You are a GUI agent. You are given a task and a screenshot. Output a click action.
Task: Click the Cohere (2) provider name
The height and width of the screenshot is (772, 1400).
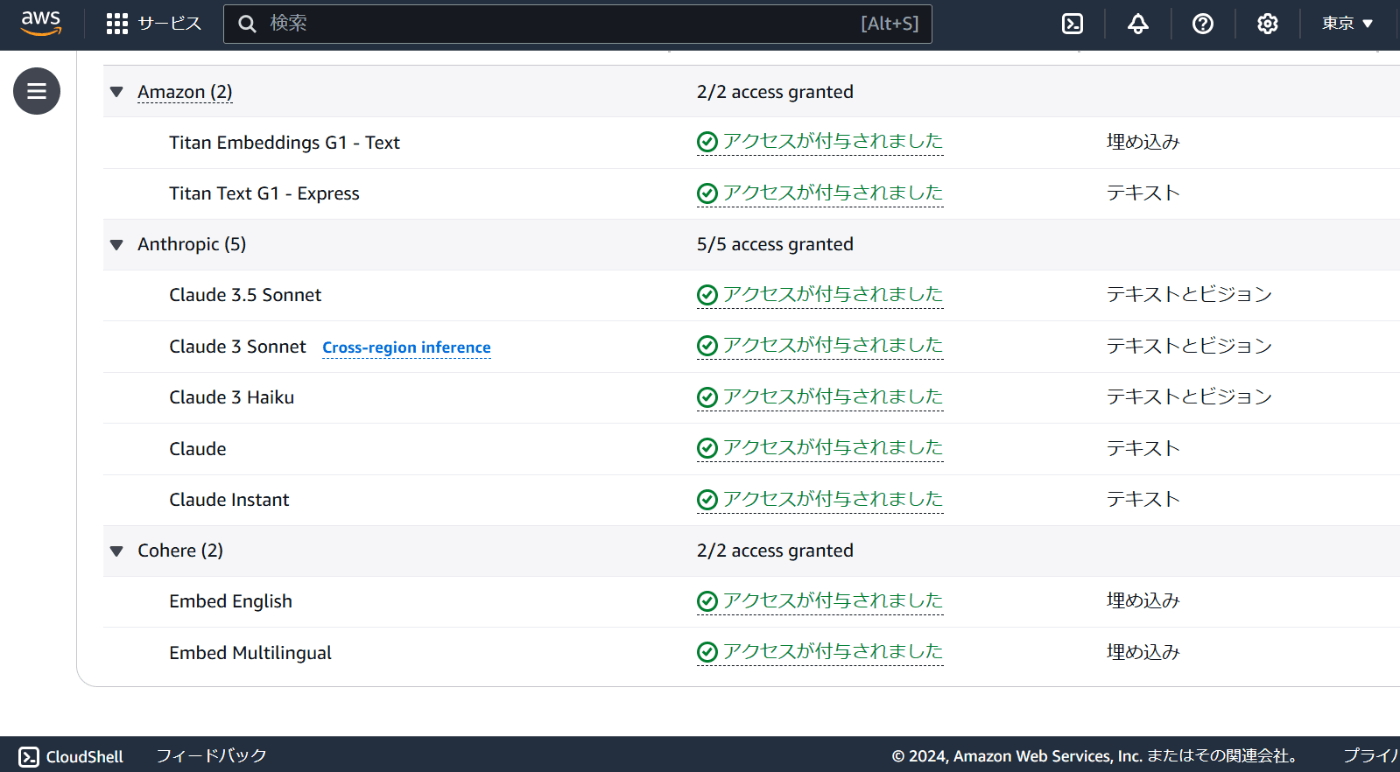pos(180,550)
